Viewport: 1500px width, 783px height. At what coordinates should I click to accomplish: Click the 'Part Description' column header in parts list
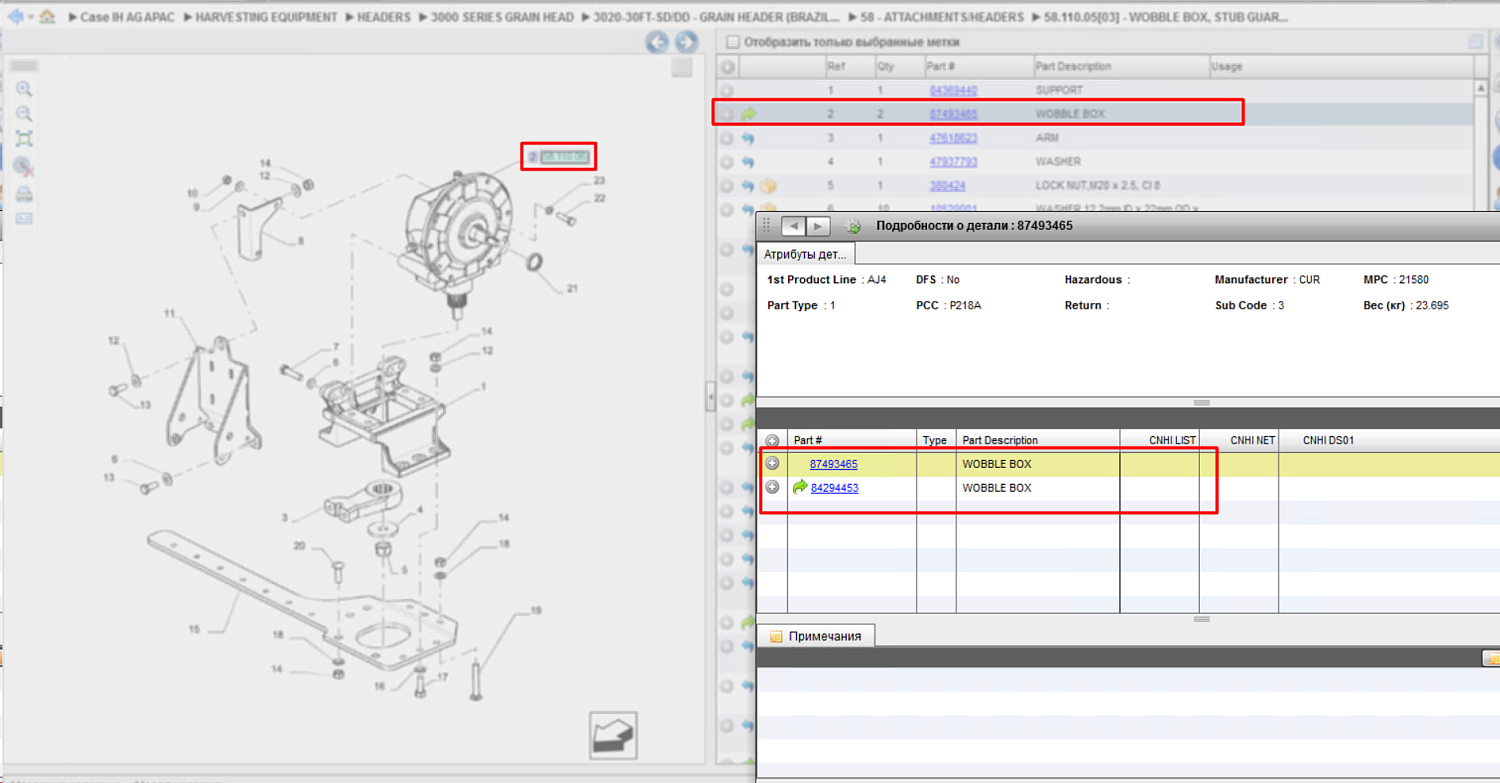[x=1121, y=67]
